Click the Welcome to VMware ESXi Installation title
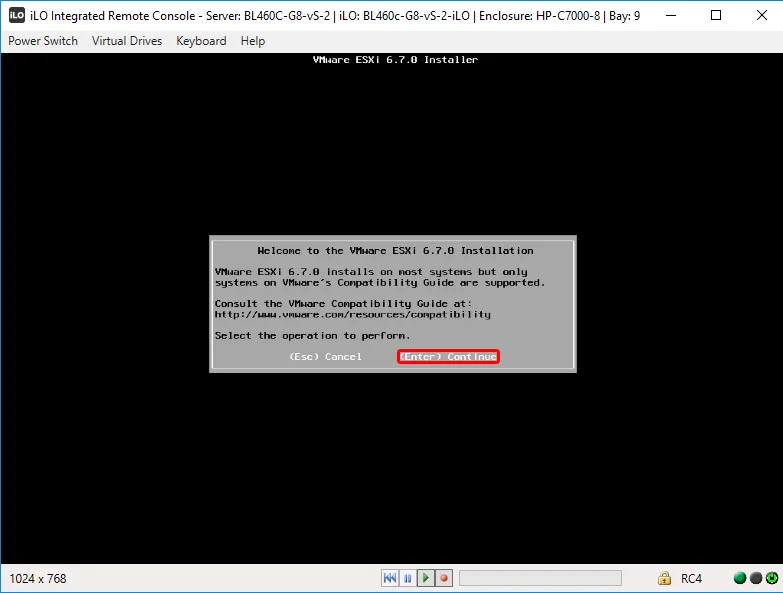Image resolution: width=783 pixels, height=593 pixels. click(395, 251)
